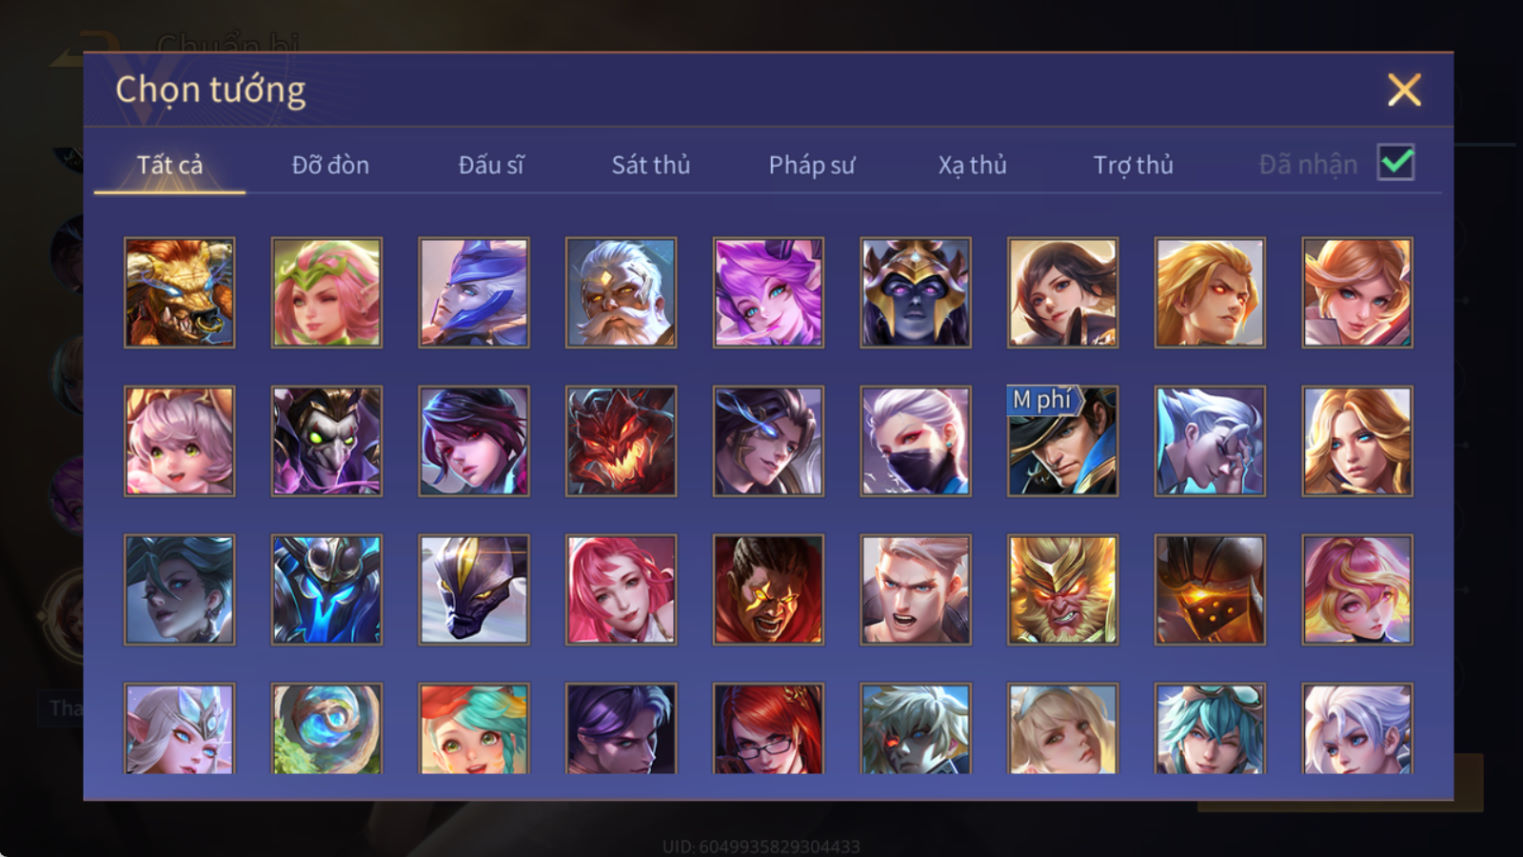Pick the red lava demon hero
This screenshot has height=857, width=1523.
click(x=621, y=441)
